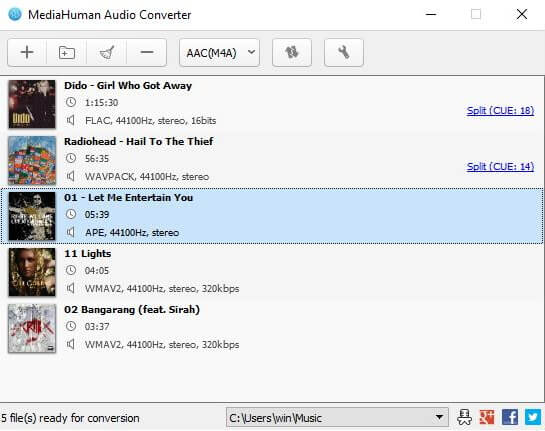
Task: Click the clock icon in the Bangarang row
Action: pyautogui.click(x=71, y=326)
